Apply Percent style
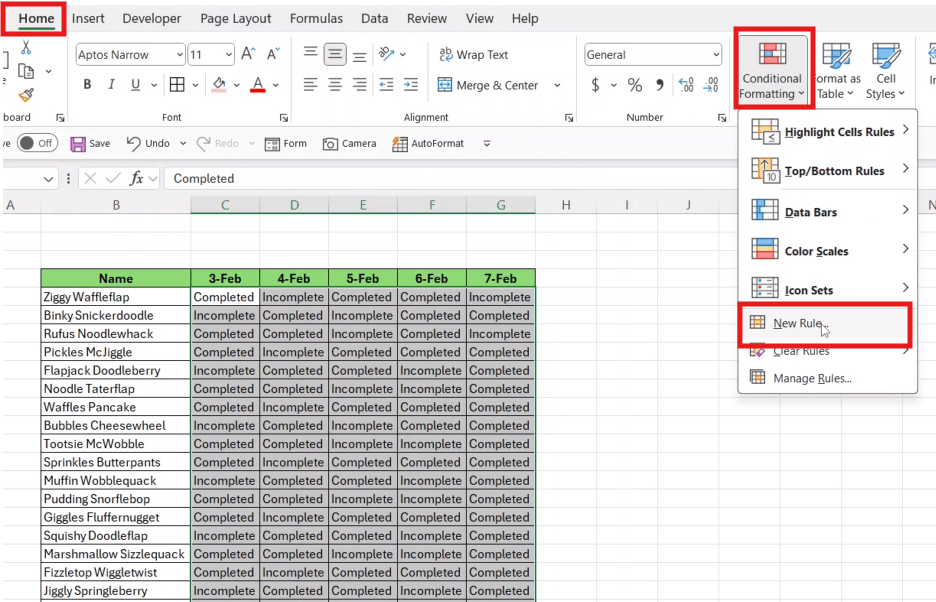 click(x=635, y=85)
